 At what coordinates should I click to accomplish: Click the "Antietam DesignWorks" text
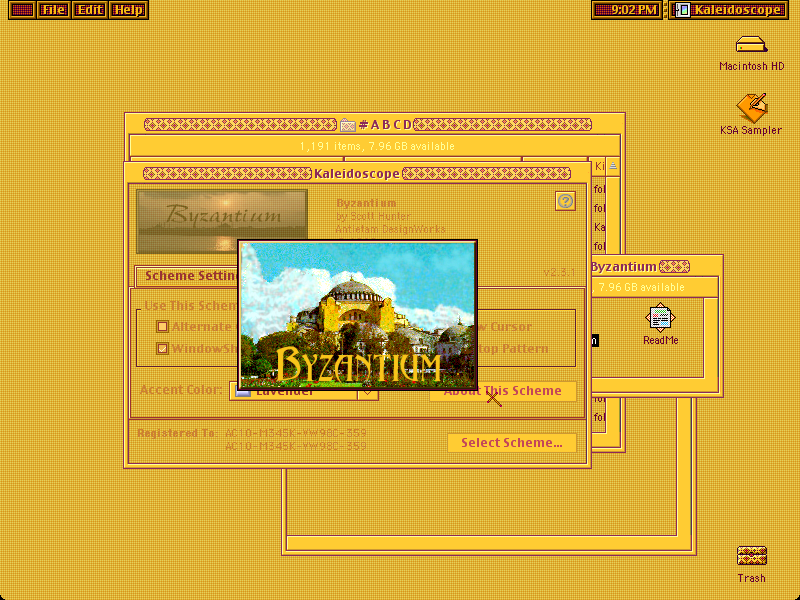tap(390, 229)
